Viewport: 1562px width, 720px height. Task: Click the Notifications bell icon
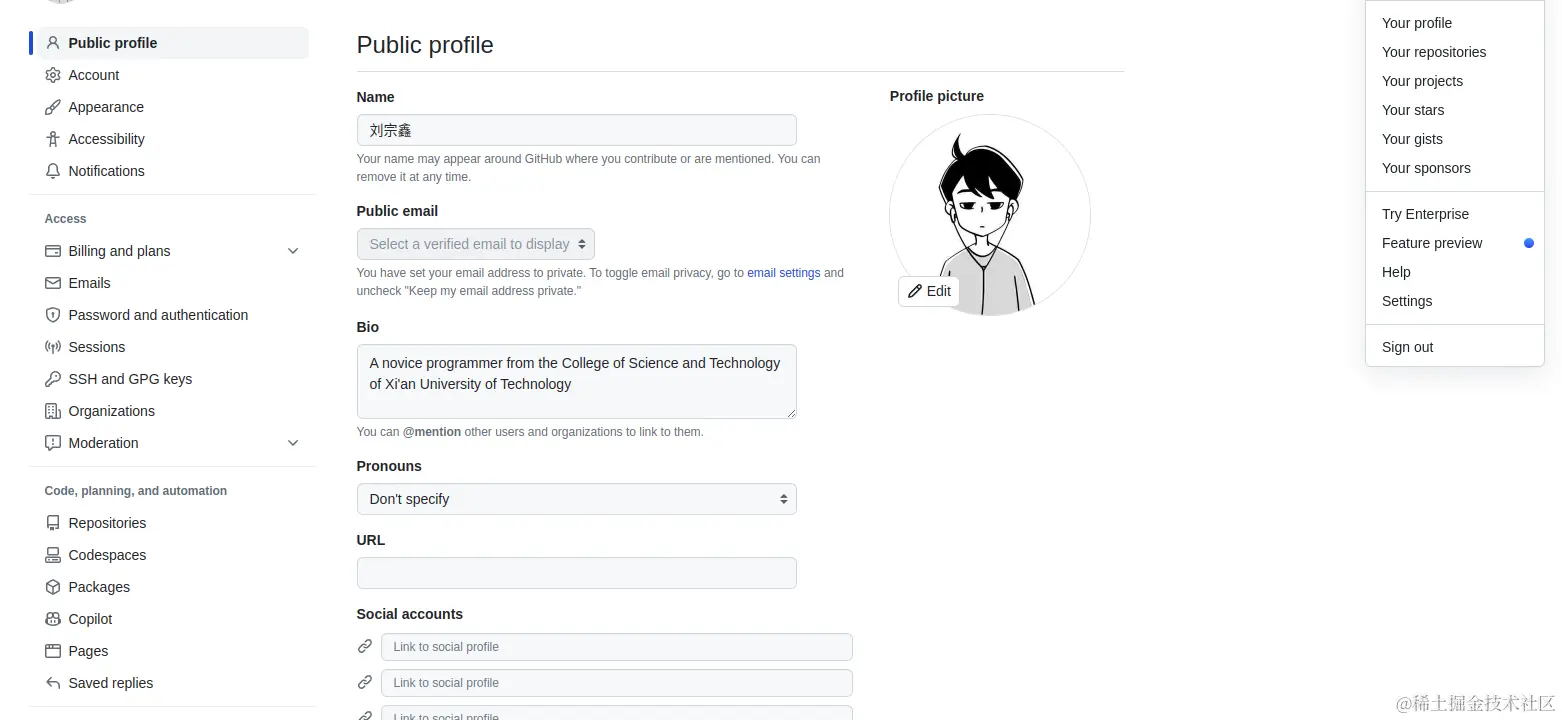53,171
